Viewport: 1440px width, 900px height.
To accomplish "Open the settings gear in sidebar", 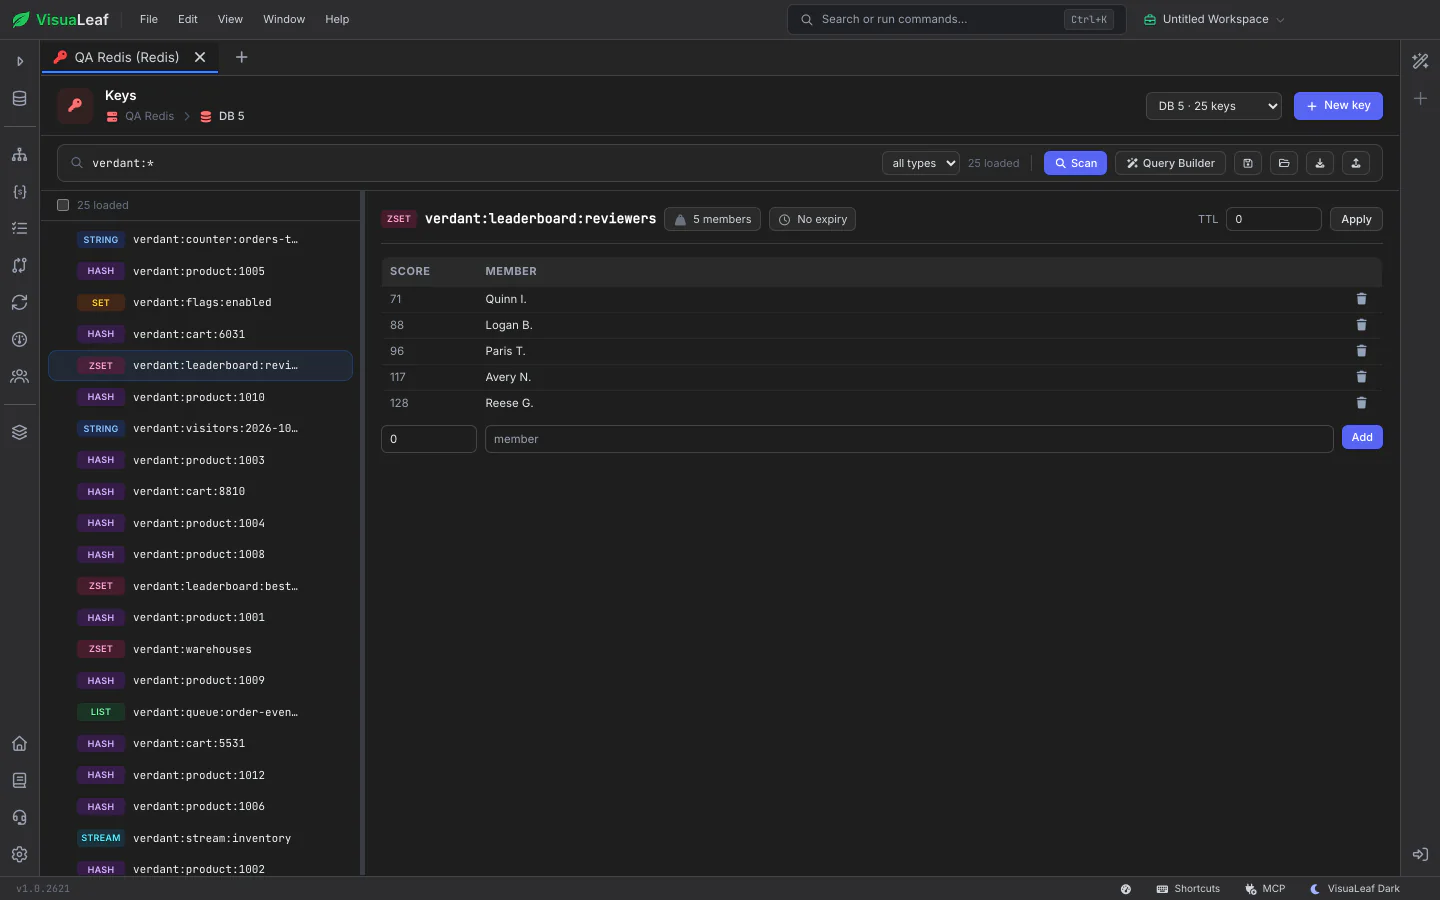I will pyautogui.click(x=19, y=855).
